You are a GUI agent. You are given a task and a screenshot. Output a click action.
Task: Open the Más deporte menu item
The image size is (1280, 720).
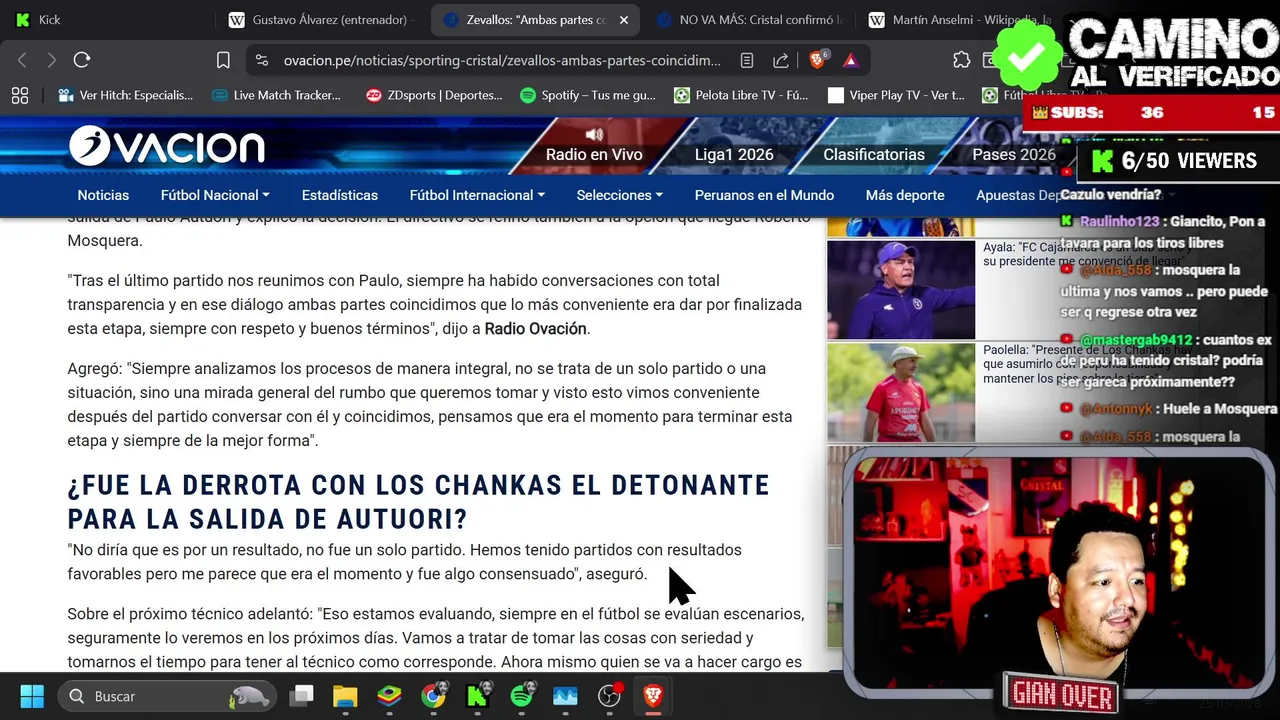[x=905, y=195]
